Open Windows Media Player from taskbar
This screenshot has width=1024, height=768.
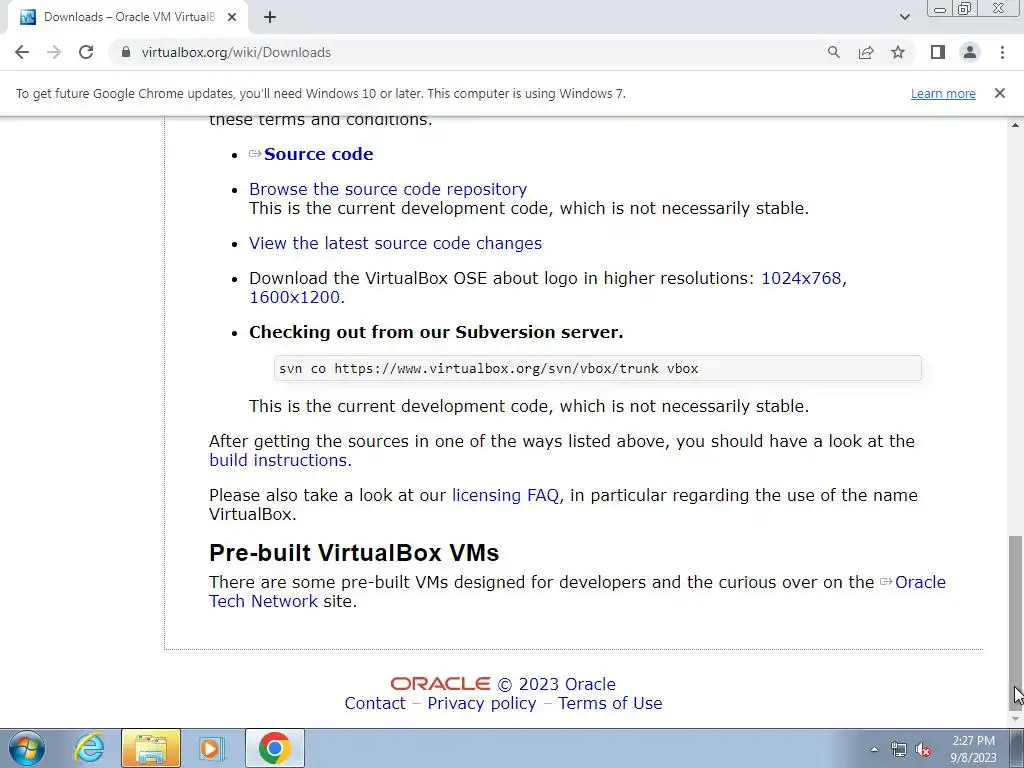(x=211, y=748)
